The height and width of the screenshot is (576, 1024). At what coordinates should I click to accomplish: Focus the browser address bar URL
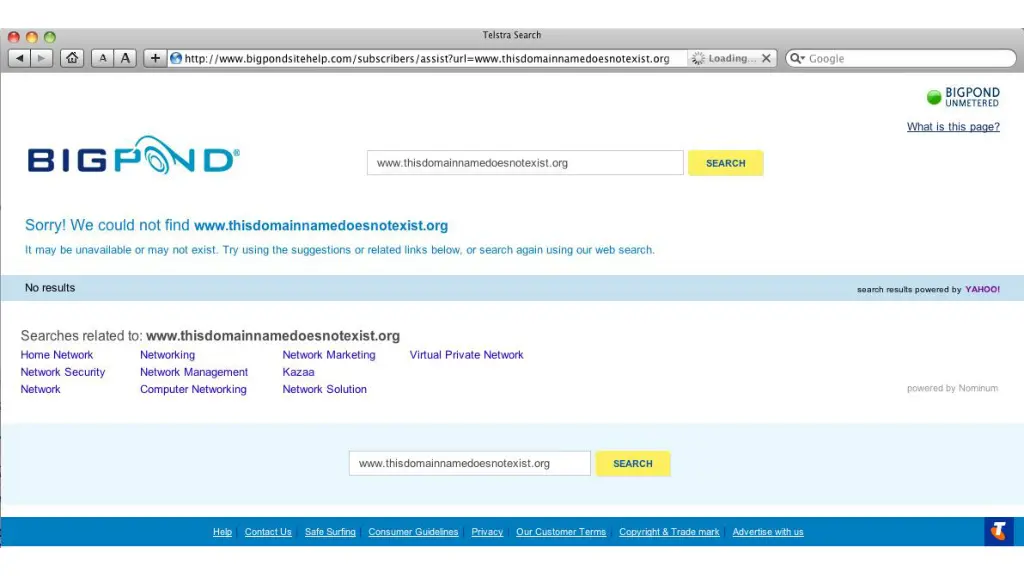(x=426, y=58)
